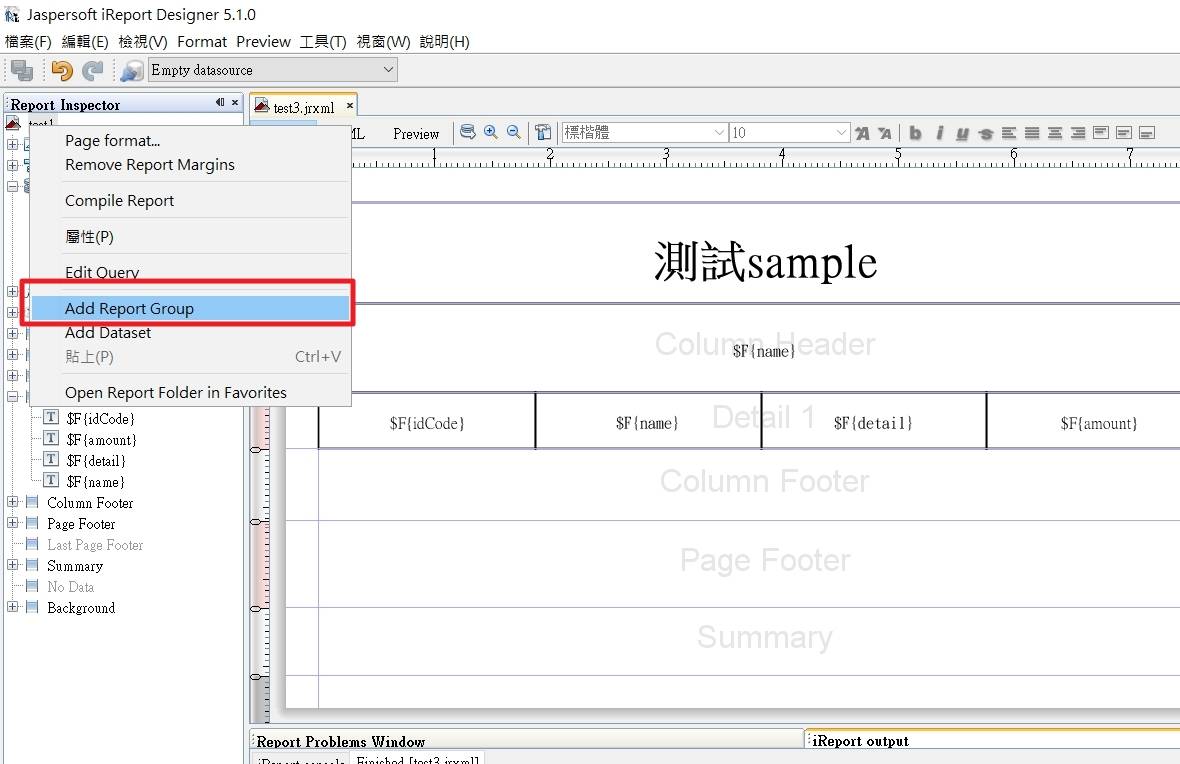Open the 編輯(E) menu
This screenshot has width=1180, height=764.
pyautogui.click(x=85, y=42)
